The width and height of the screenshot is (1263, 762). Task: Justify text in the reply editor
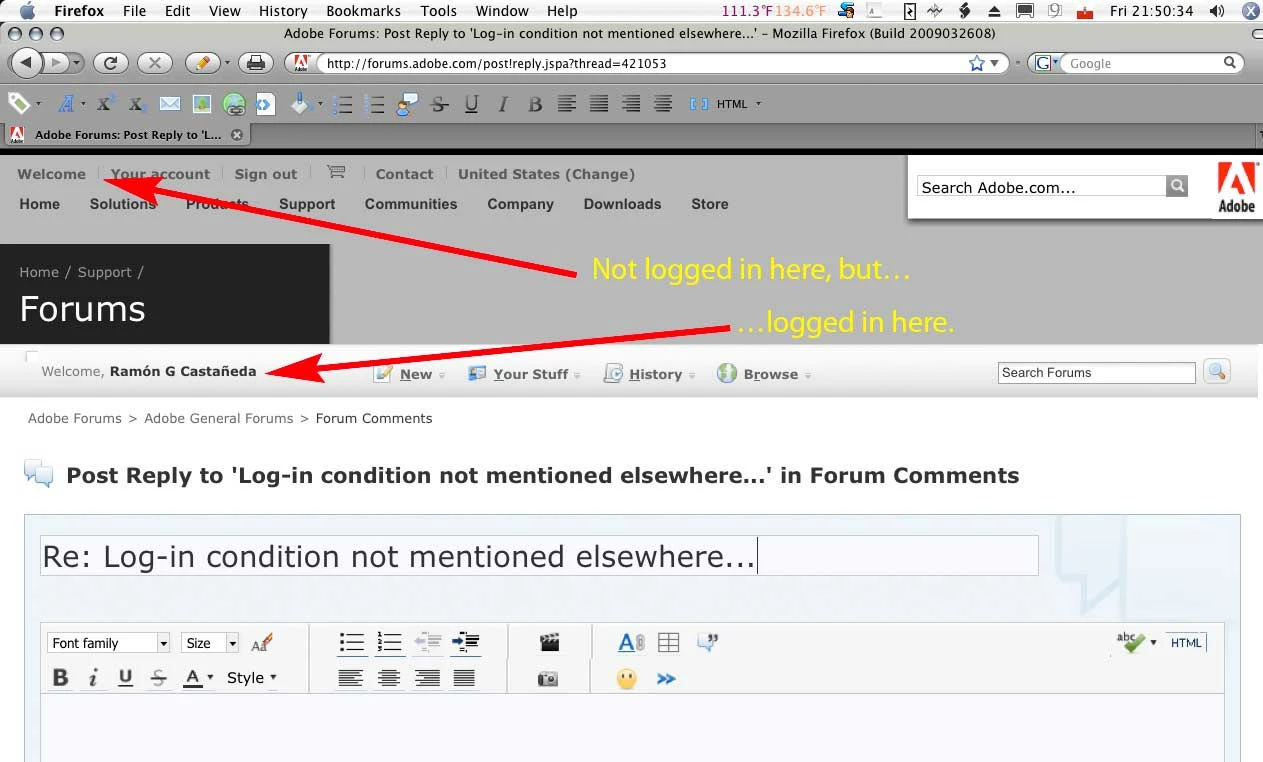[x=464, y=678]
